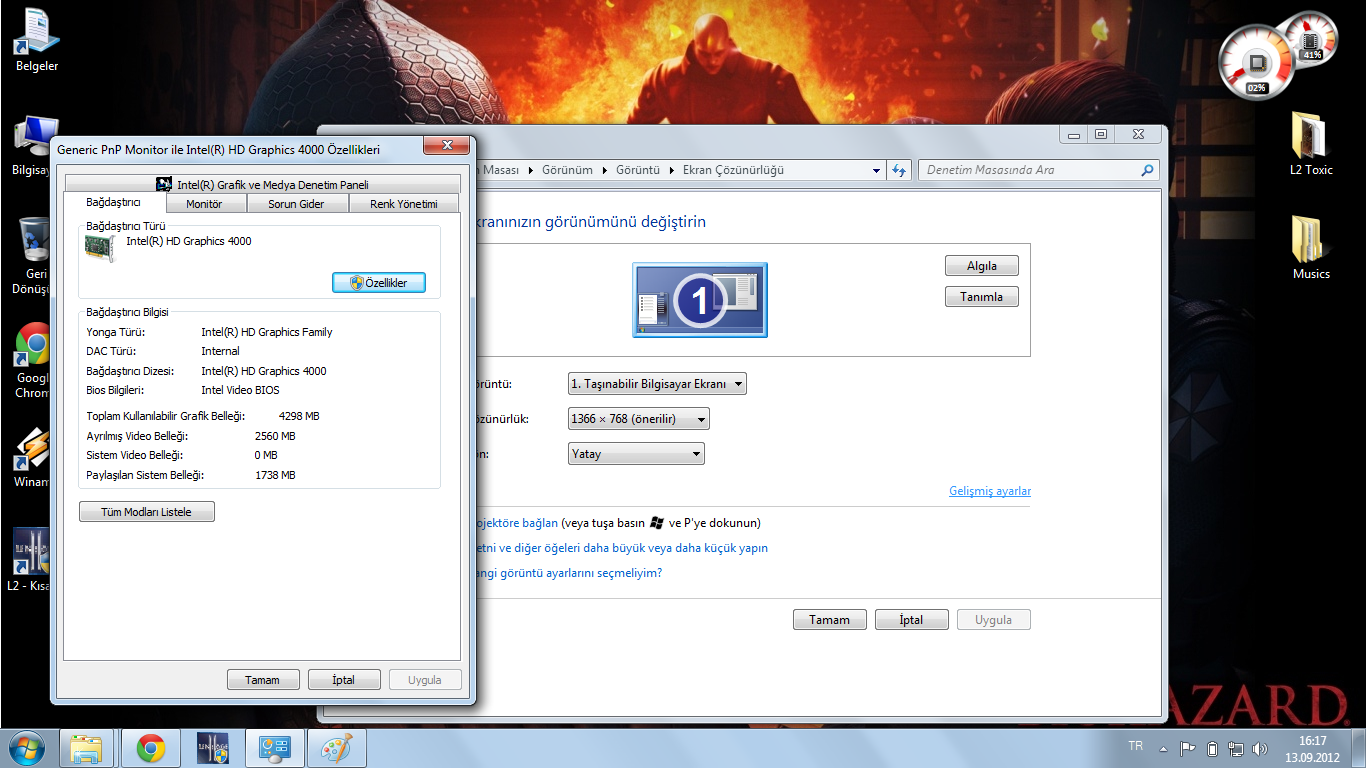Click the Intel(R) HD Graphics Family chip type
Viewport: 1366px width, 768px height.
tap(267, 332)
